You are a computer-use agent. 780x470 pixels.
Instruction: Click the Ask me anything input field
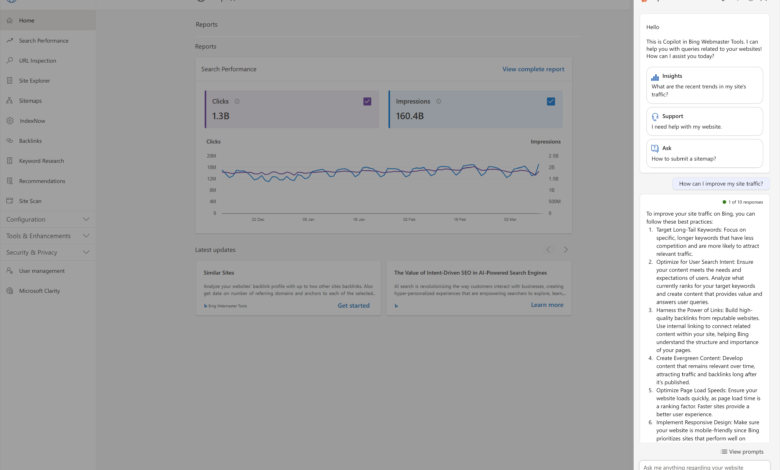tap(704, 467)
